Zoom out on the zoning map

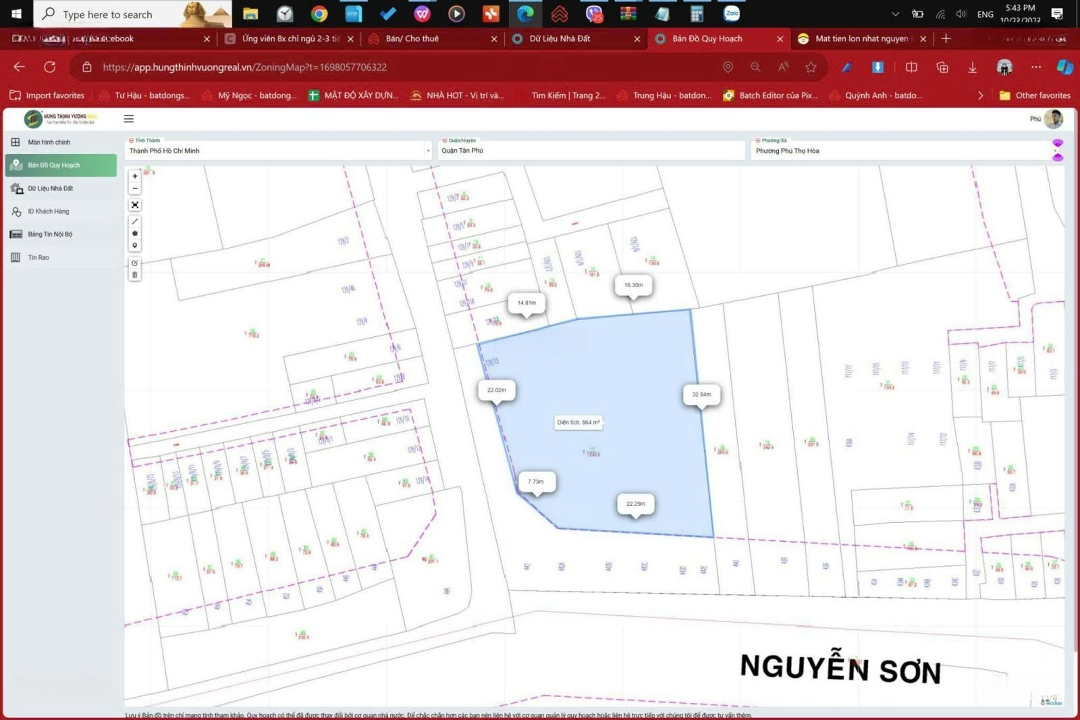(135, 188)
